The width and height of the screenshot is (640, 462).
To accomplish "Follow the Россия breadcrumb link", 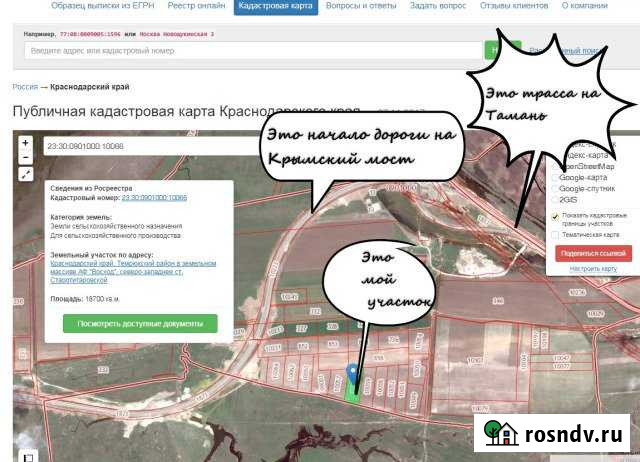I will click(25, 87).
